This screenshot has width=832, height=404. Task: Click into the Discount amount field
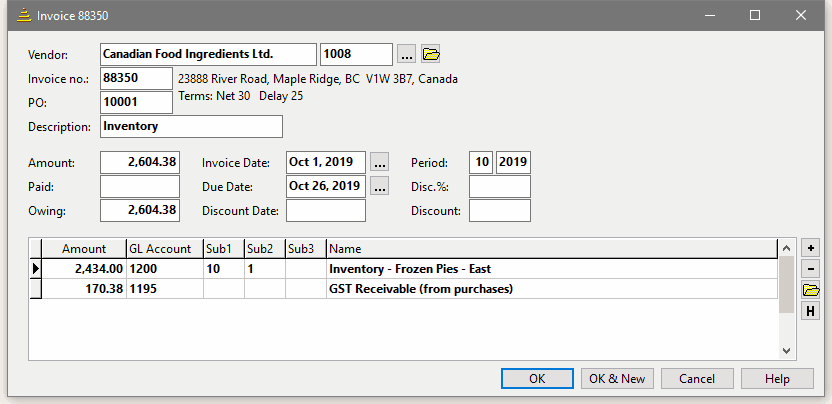[500, 210]
